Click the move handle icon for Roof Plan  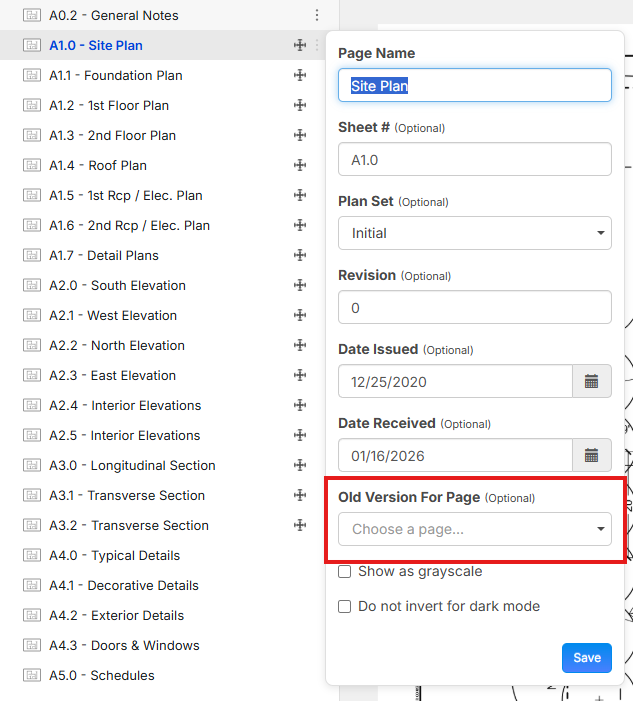click(299, 166)
